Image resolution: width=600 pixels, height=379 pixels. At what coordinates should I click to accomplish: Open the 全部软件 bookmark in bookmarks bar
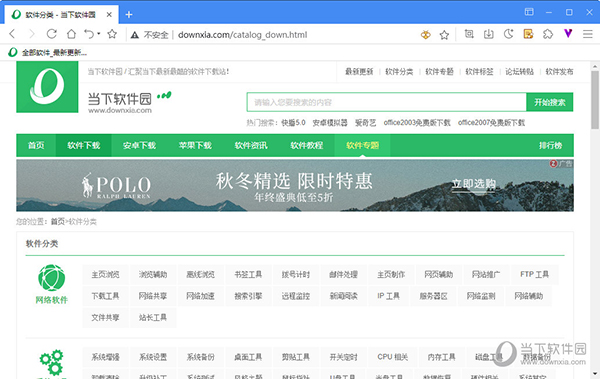(48, 52)
